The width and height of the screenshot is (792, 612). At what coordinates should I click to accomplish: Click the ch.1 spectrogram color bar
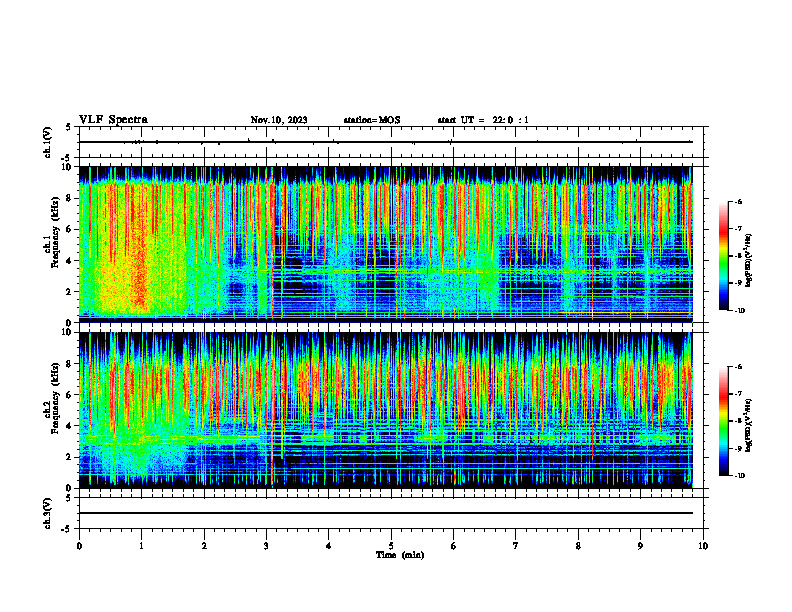tap(724, 256)
